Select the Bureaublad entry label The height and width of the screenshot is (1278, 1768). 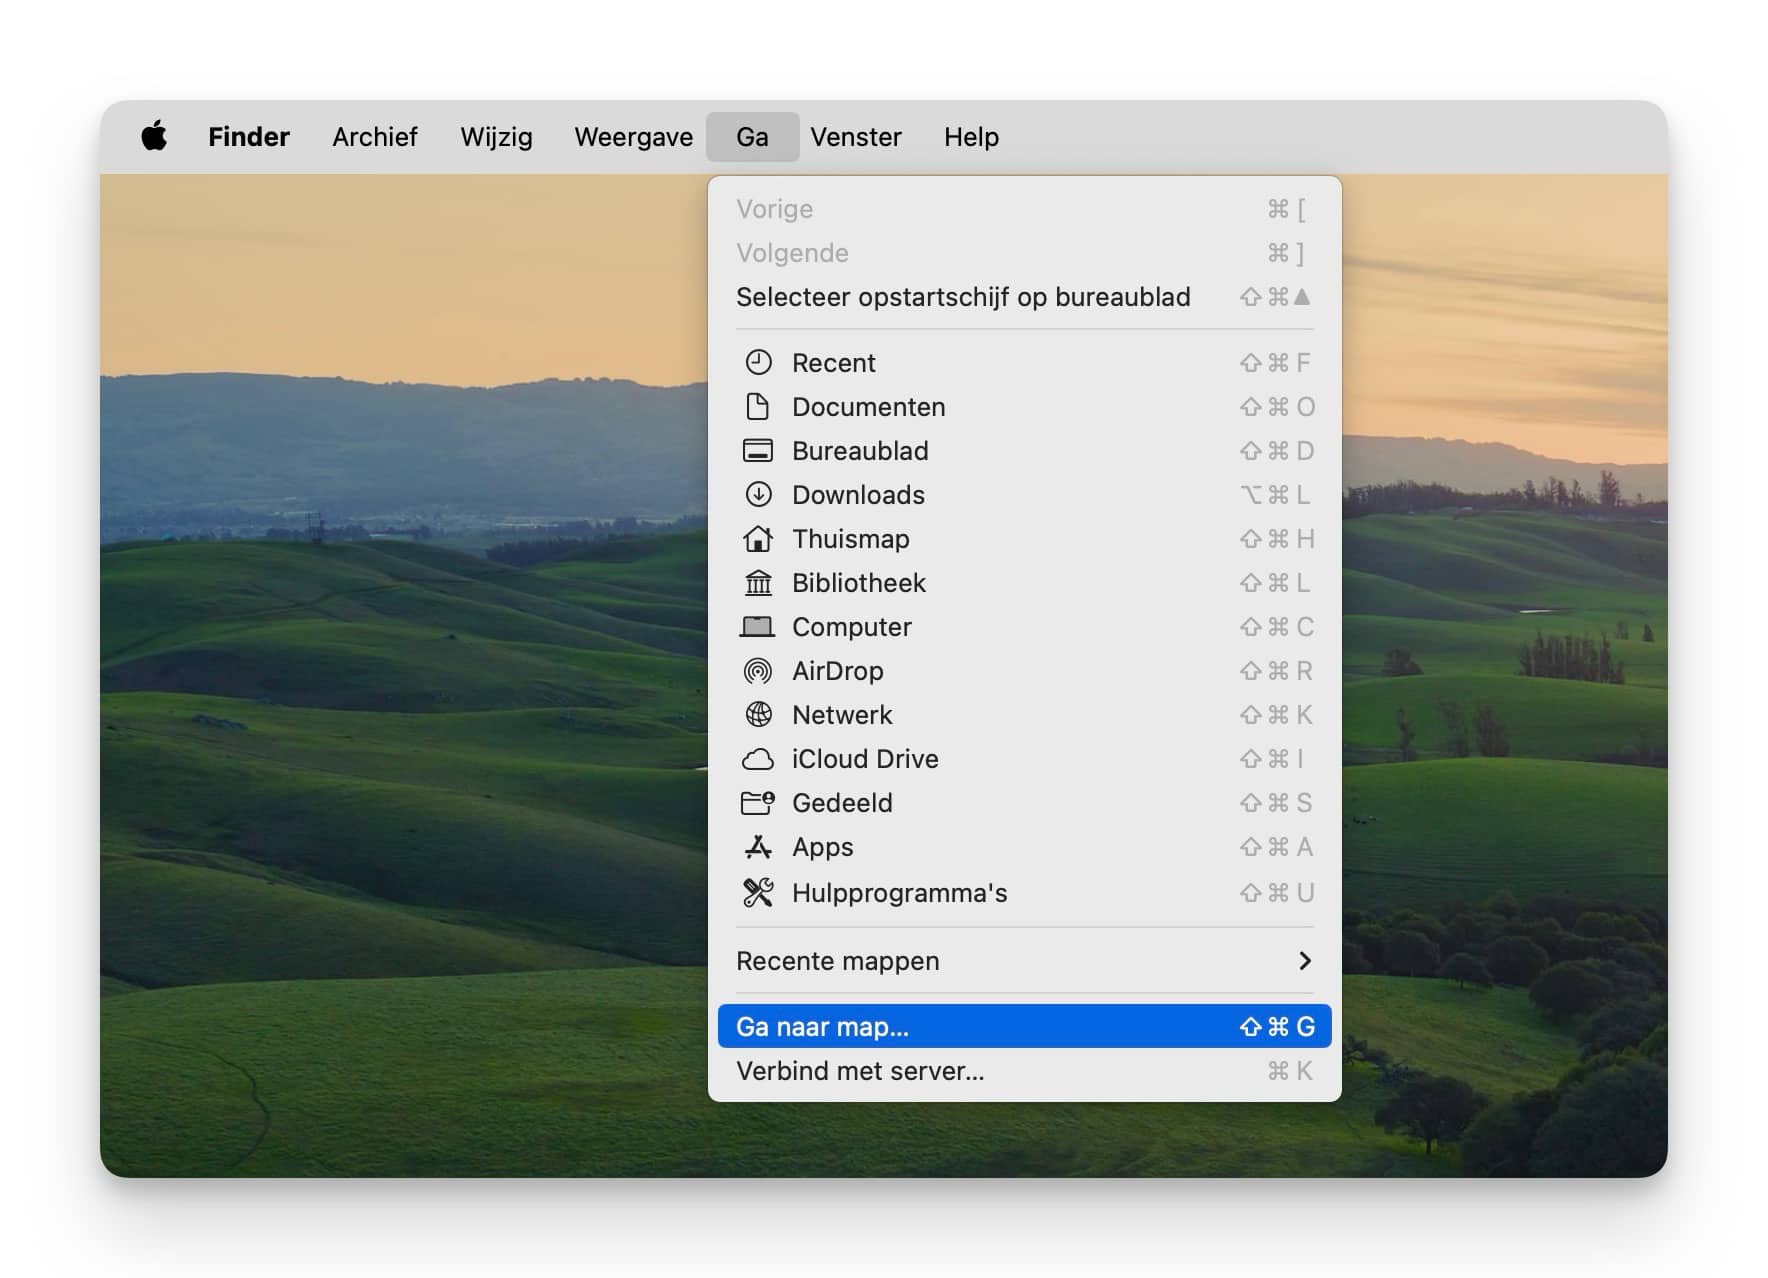pos(860,450)
